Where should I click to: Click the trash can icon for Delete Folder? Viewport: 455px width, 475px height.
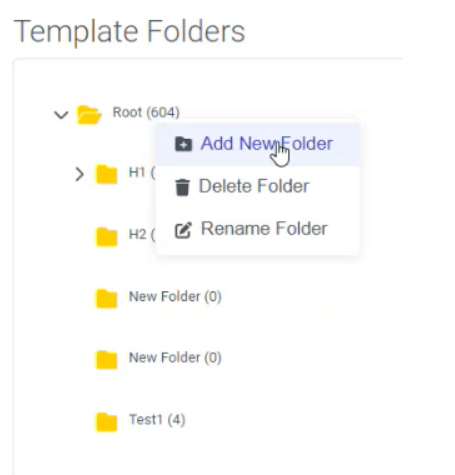coord(182,187)
